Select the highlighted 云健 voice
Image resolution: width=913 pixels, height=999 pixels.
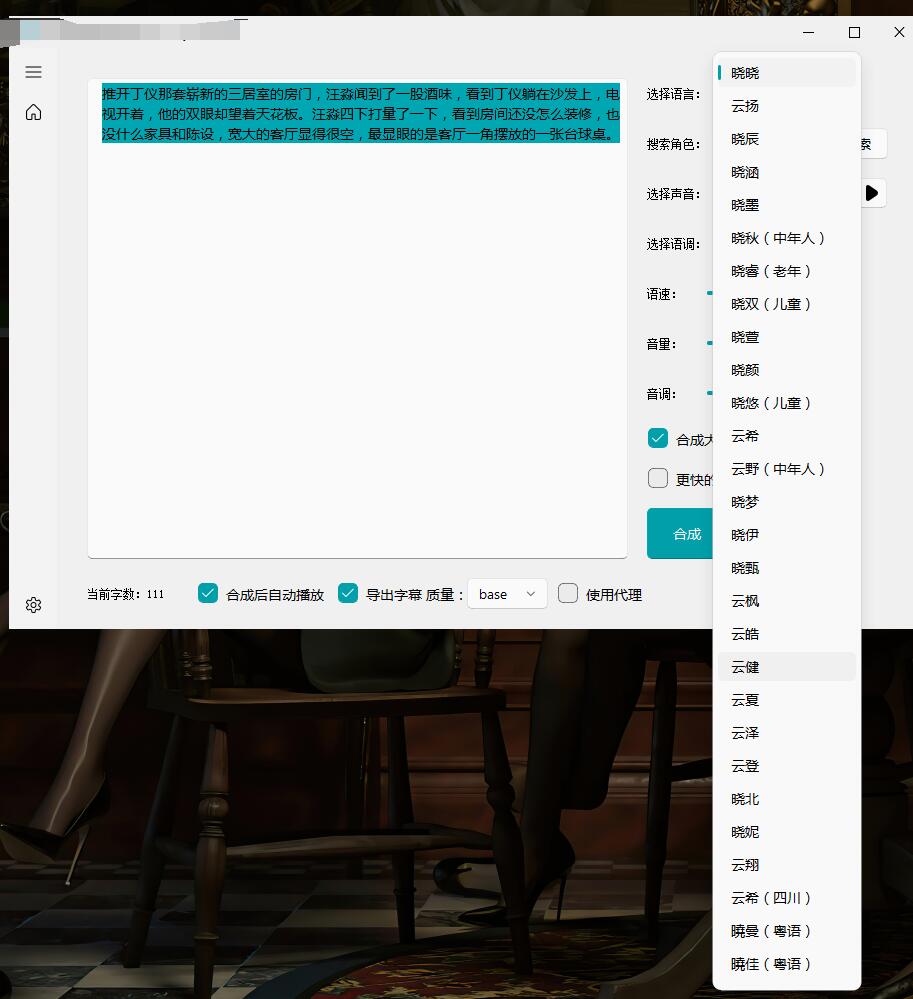pyautogui.click(x=787, y=667)
